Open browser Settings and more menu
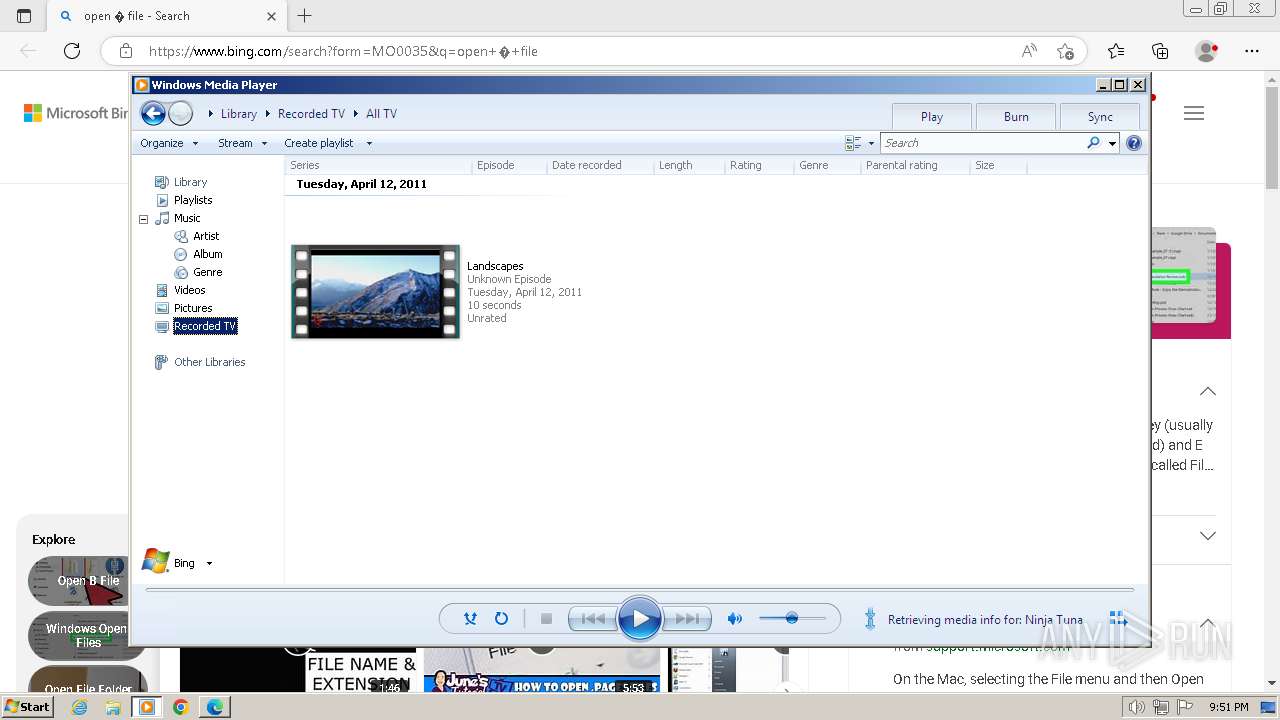1280x720 pixels. pyautogui.click(x=1252, y=51)
